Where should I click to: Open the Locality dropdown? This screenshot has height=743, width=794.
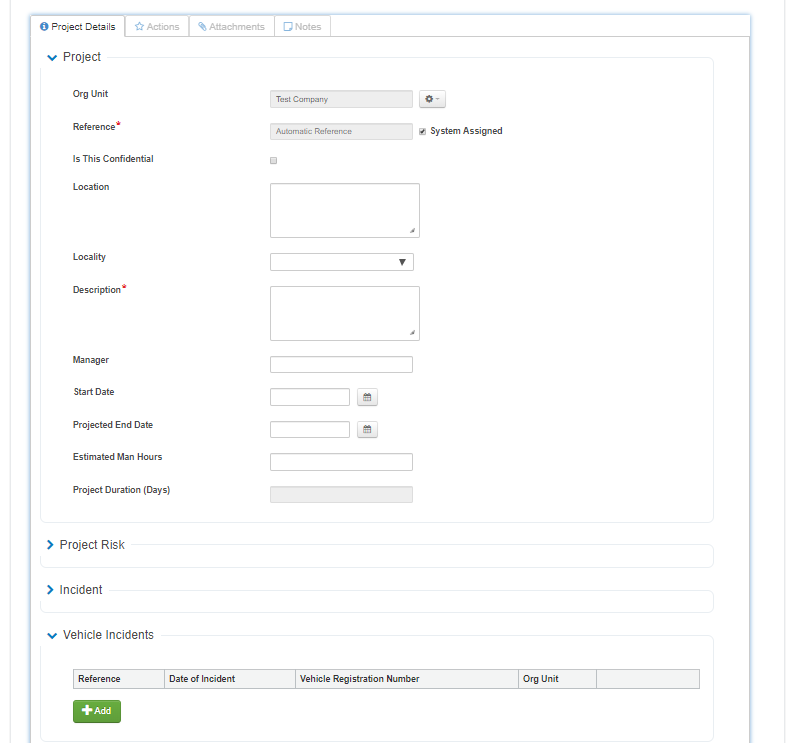pos(342,262)
